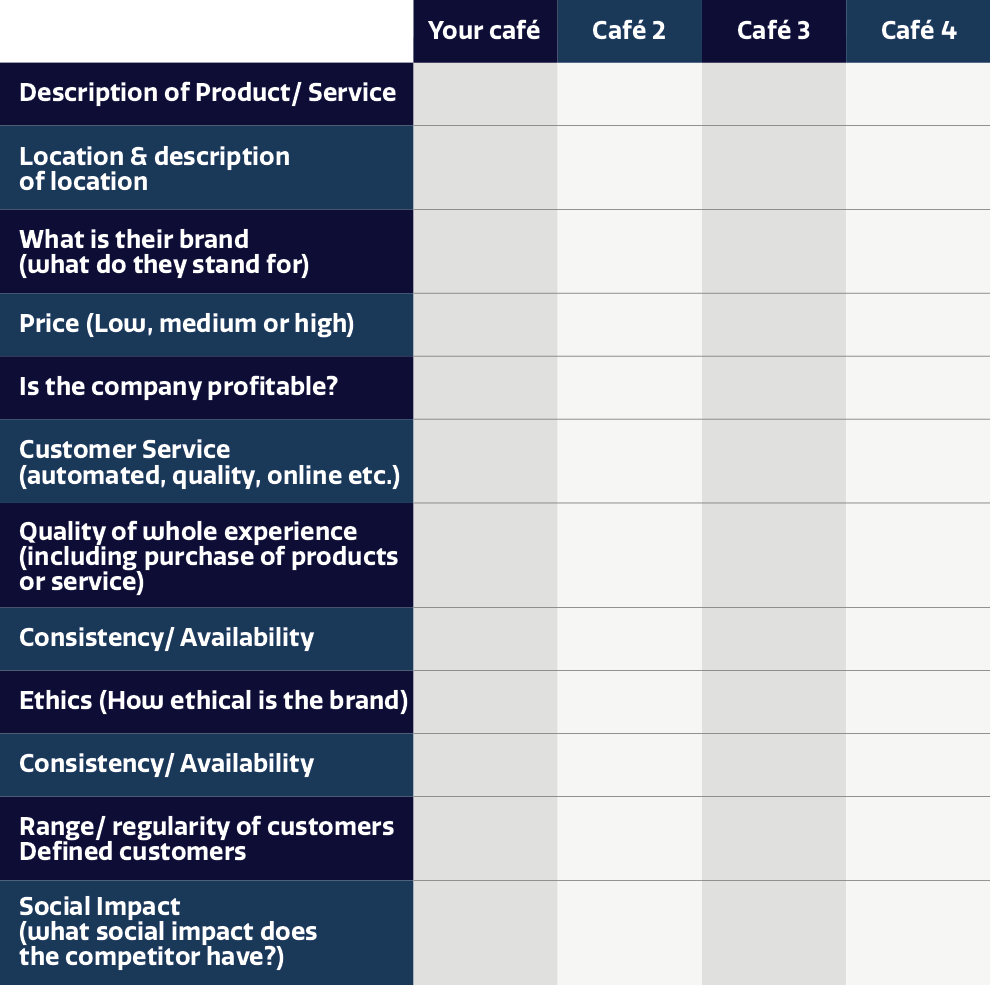Select 'Range/ regularity of customers' row label
The image size is (990, 985).
[206, 838]
